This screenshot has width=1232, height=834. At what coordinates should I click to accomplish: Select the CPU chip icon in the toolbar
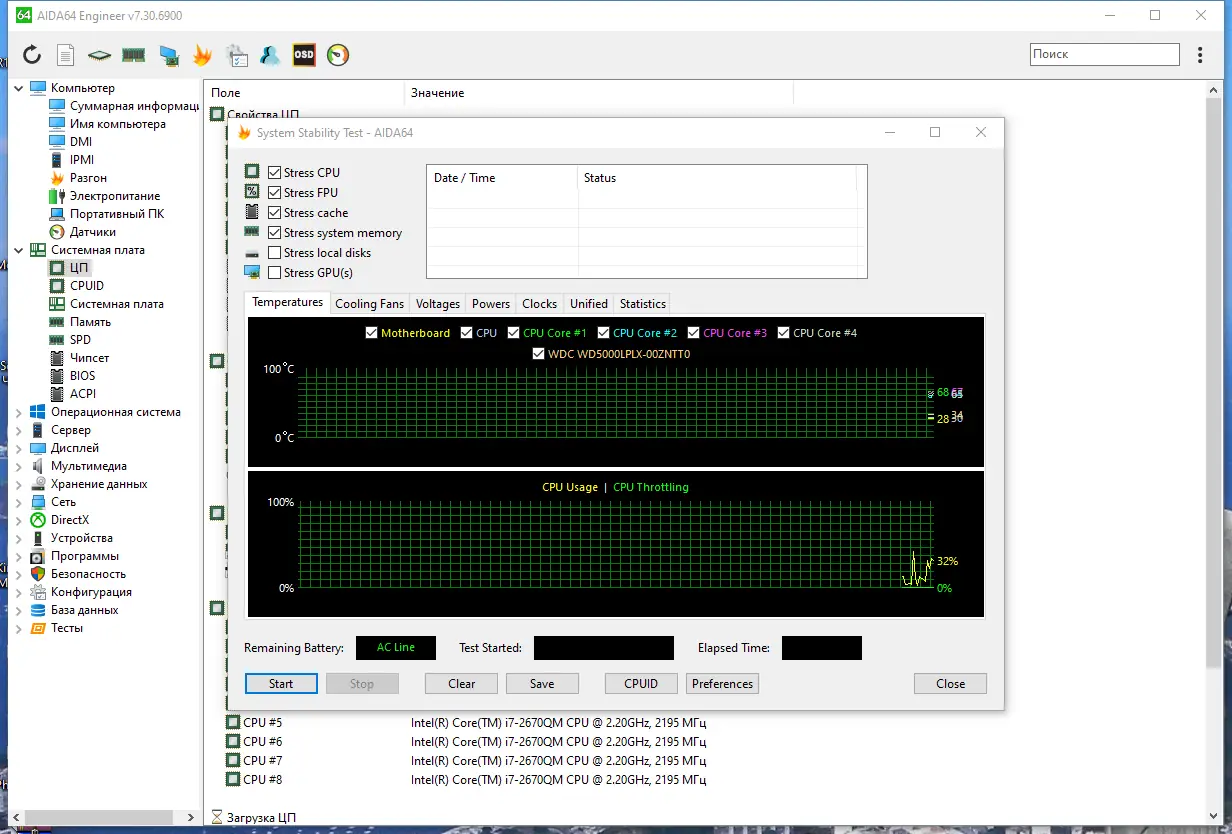[99, 55]
